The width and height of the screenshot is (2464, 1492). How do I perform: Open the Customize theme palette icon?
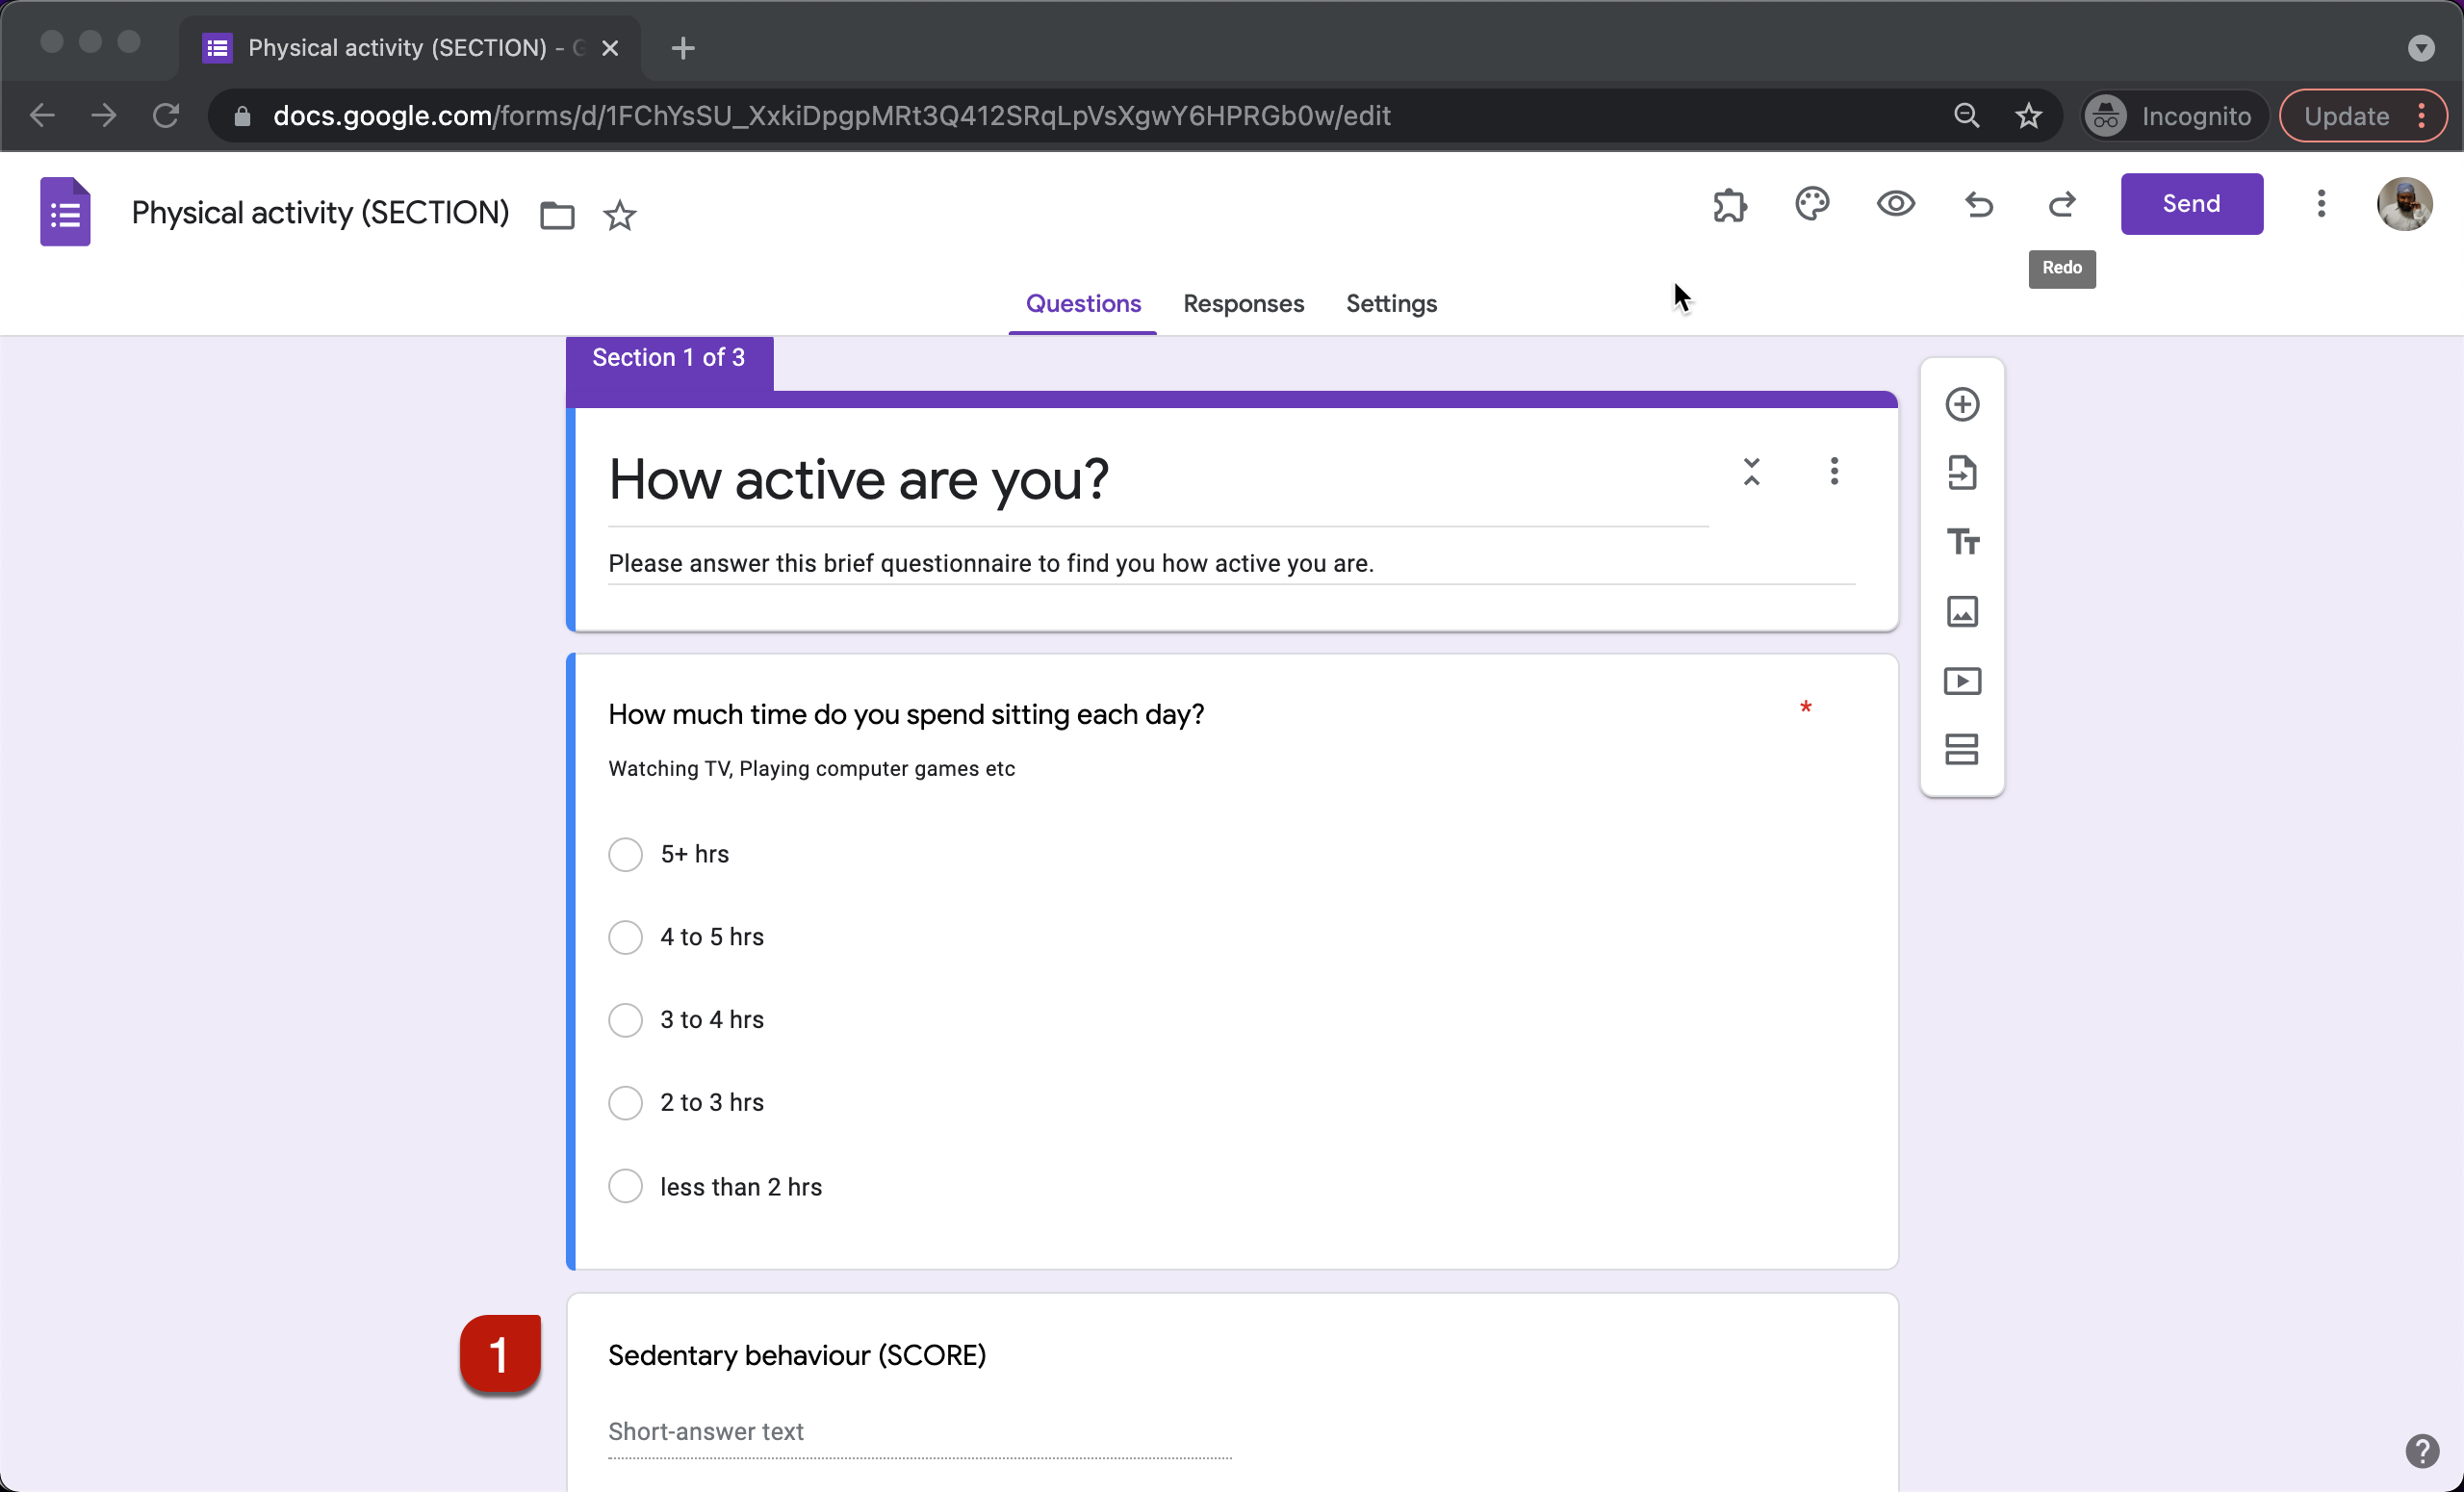(x=1812, y=204)
